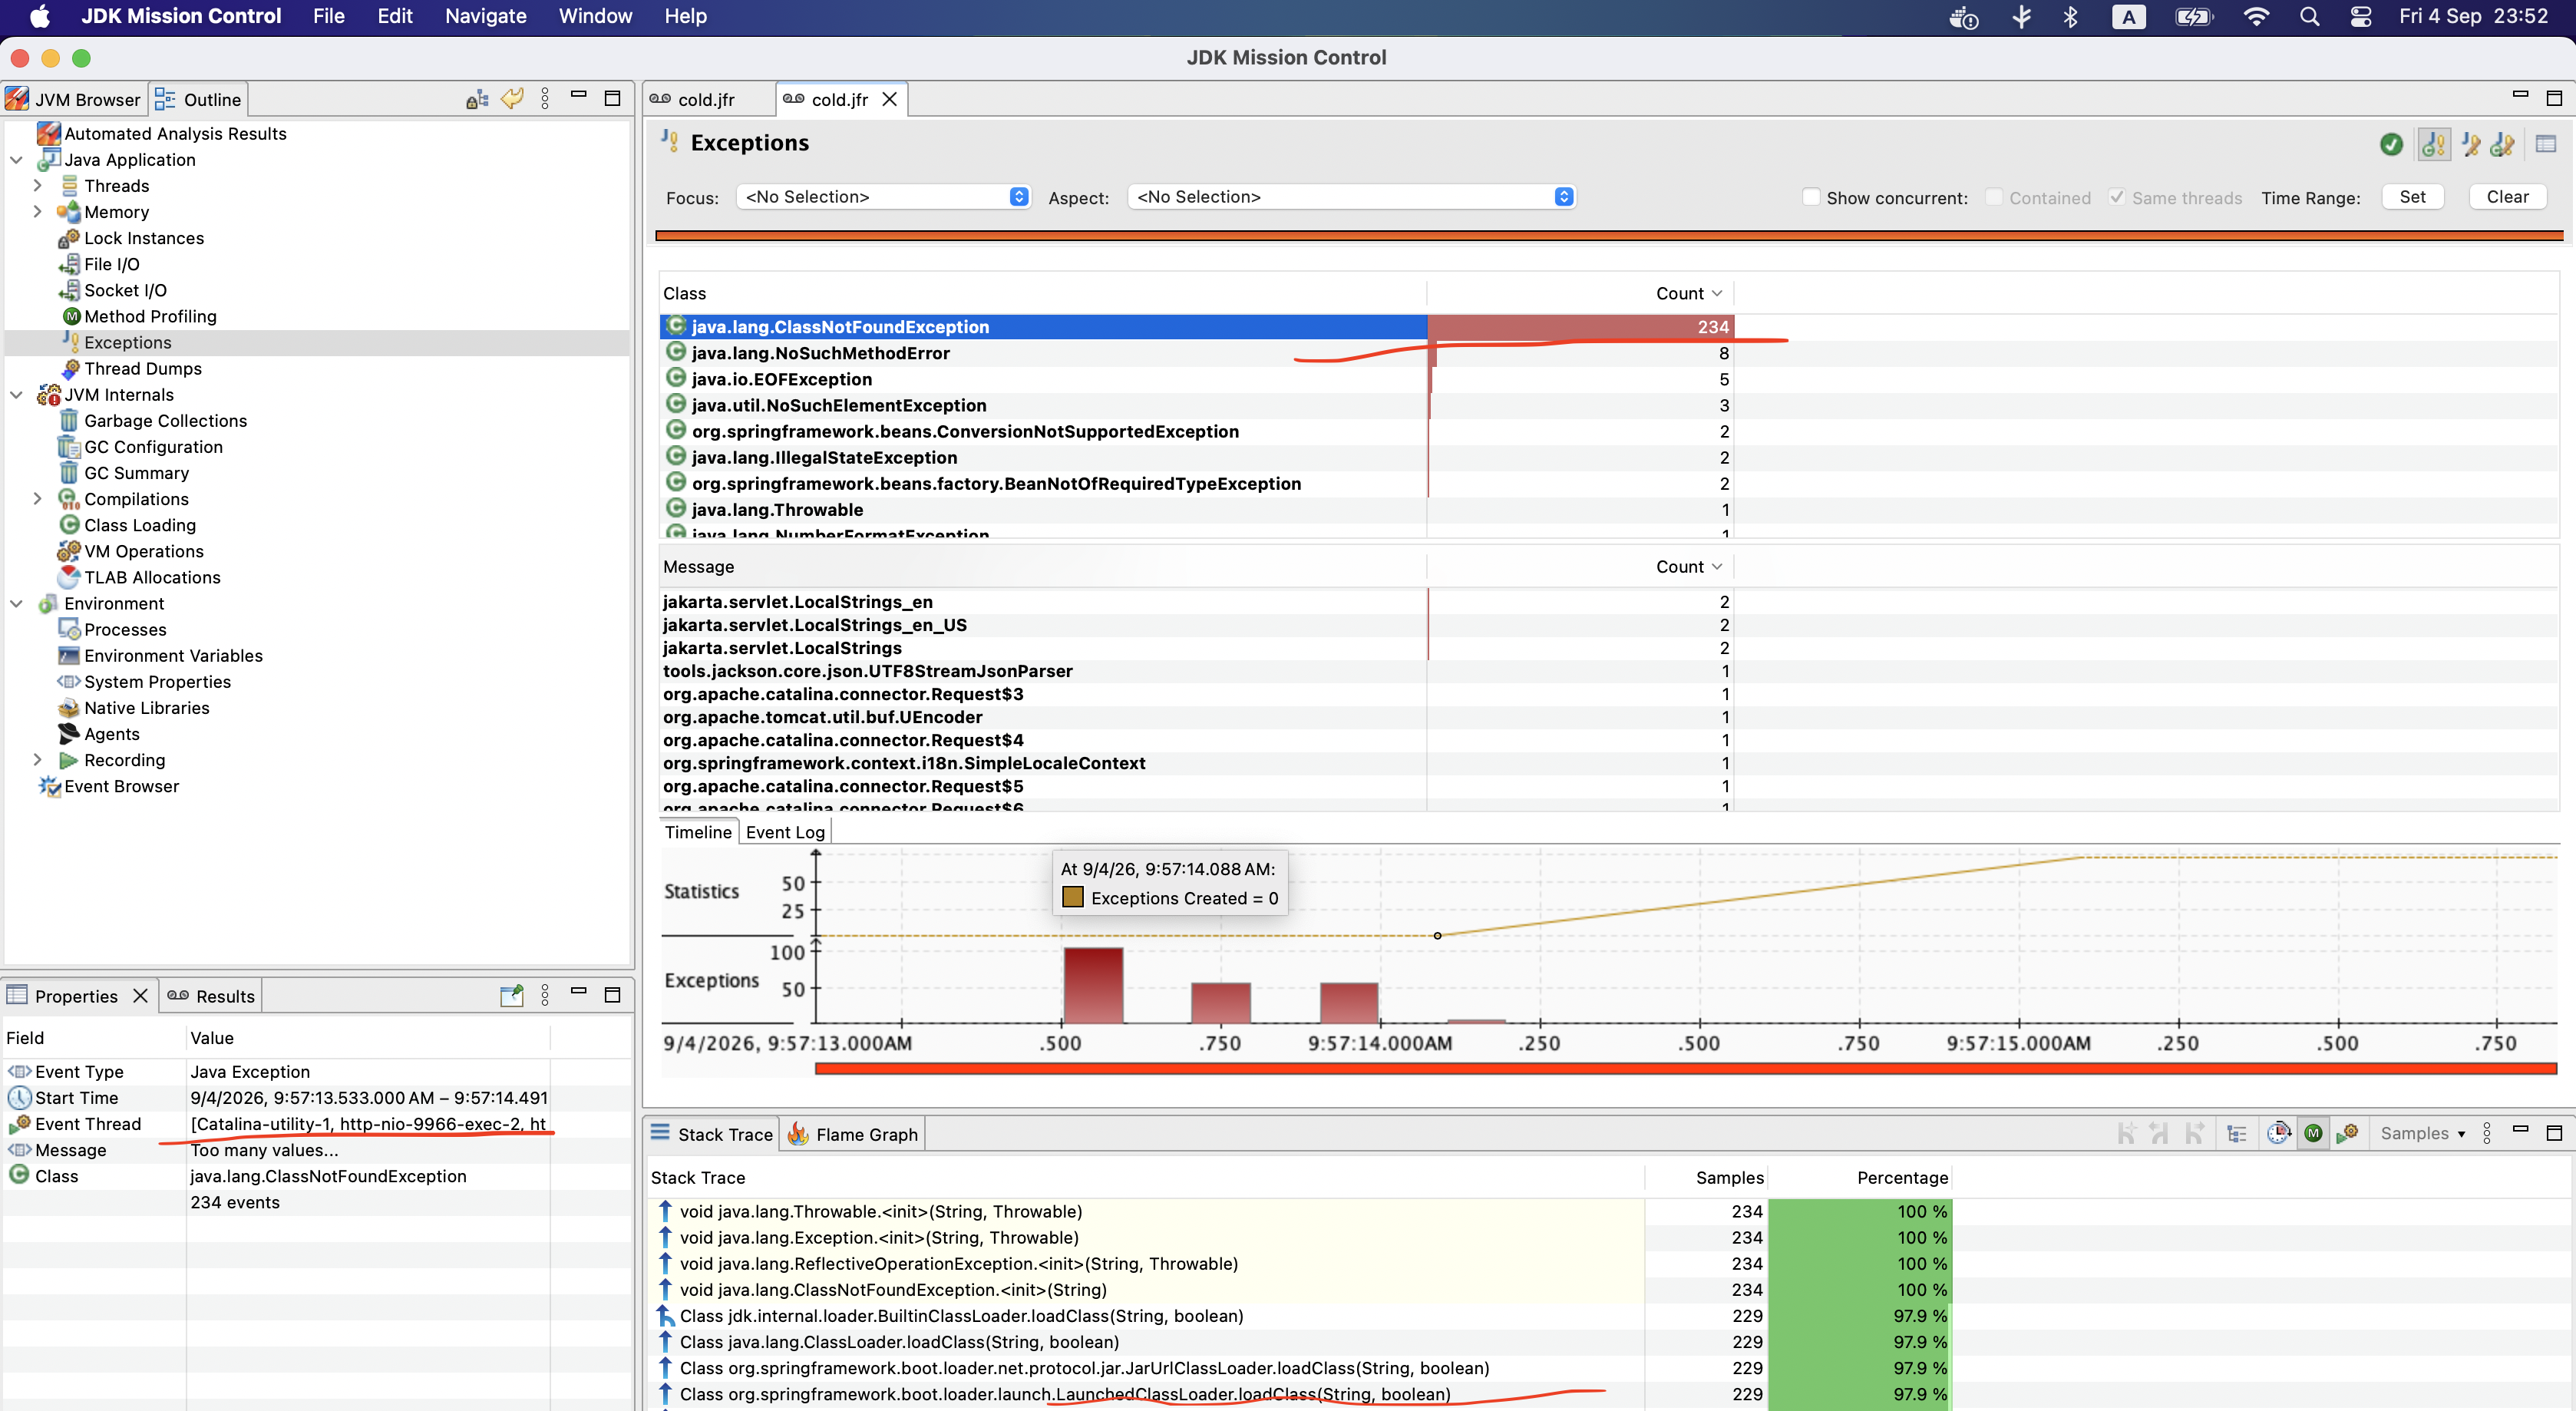Click the red range bar under the timeline
The width and height of the screenshot is (2576, 1411).
point(1685,1068)
